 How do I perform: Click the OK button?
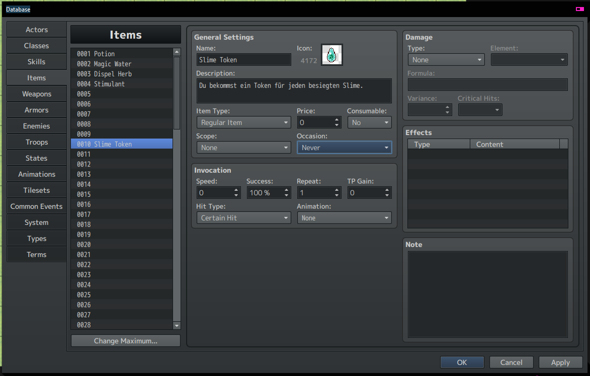point(462,362)
